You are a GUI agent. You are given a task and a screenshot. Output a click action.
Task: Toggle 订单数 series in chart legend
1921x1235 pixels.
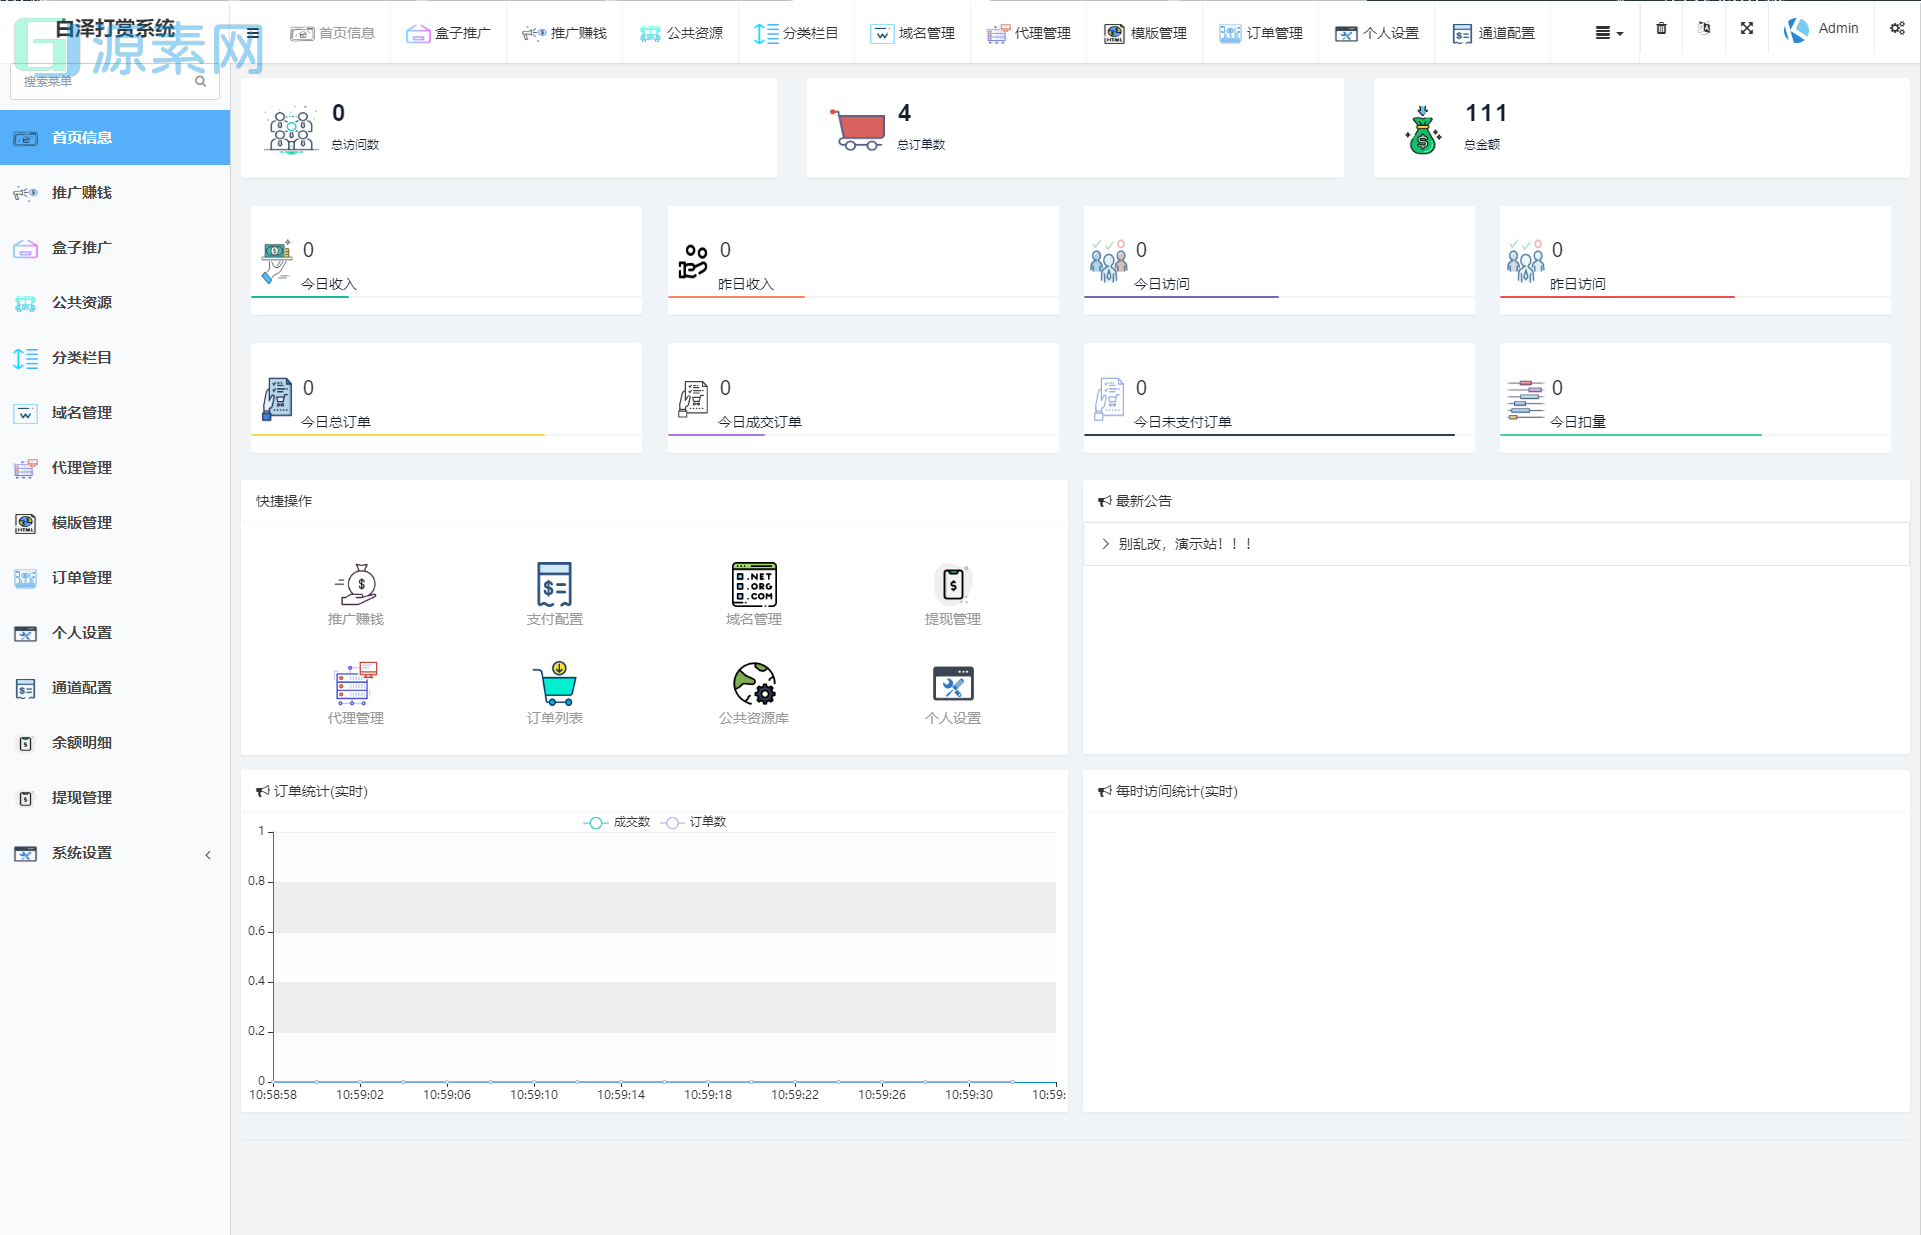[x=694, y=822]
